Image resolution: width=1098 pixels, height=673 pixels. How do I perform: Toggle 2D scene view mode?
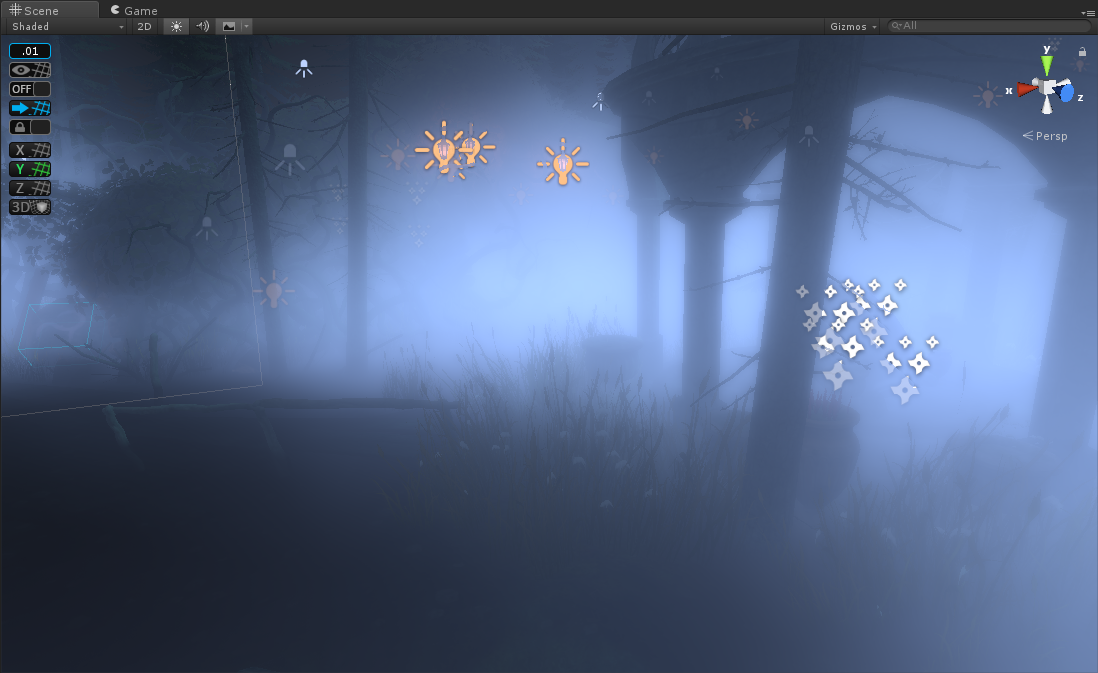[x=144, y=27]
